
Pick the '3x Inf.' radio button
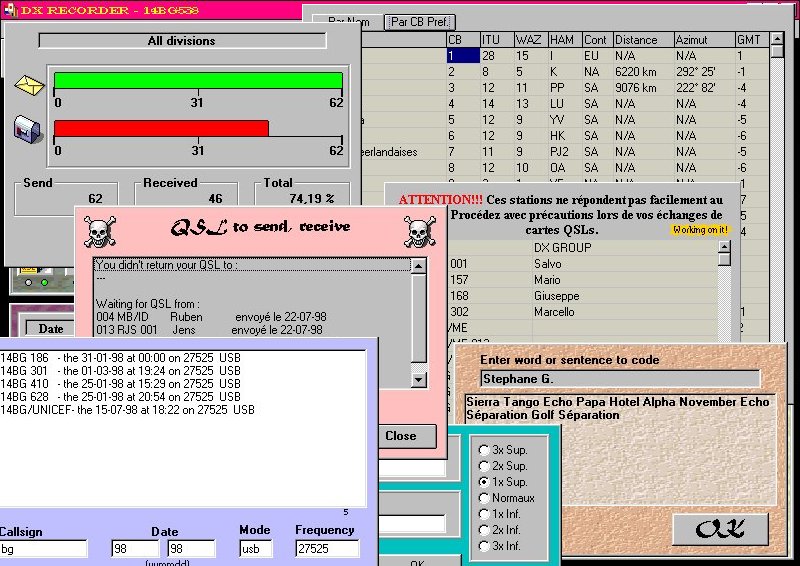click(485, 546)
